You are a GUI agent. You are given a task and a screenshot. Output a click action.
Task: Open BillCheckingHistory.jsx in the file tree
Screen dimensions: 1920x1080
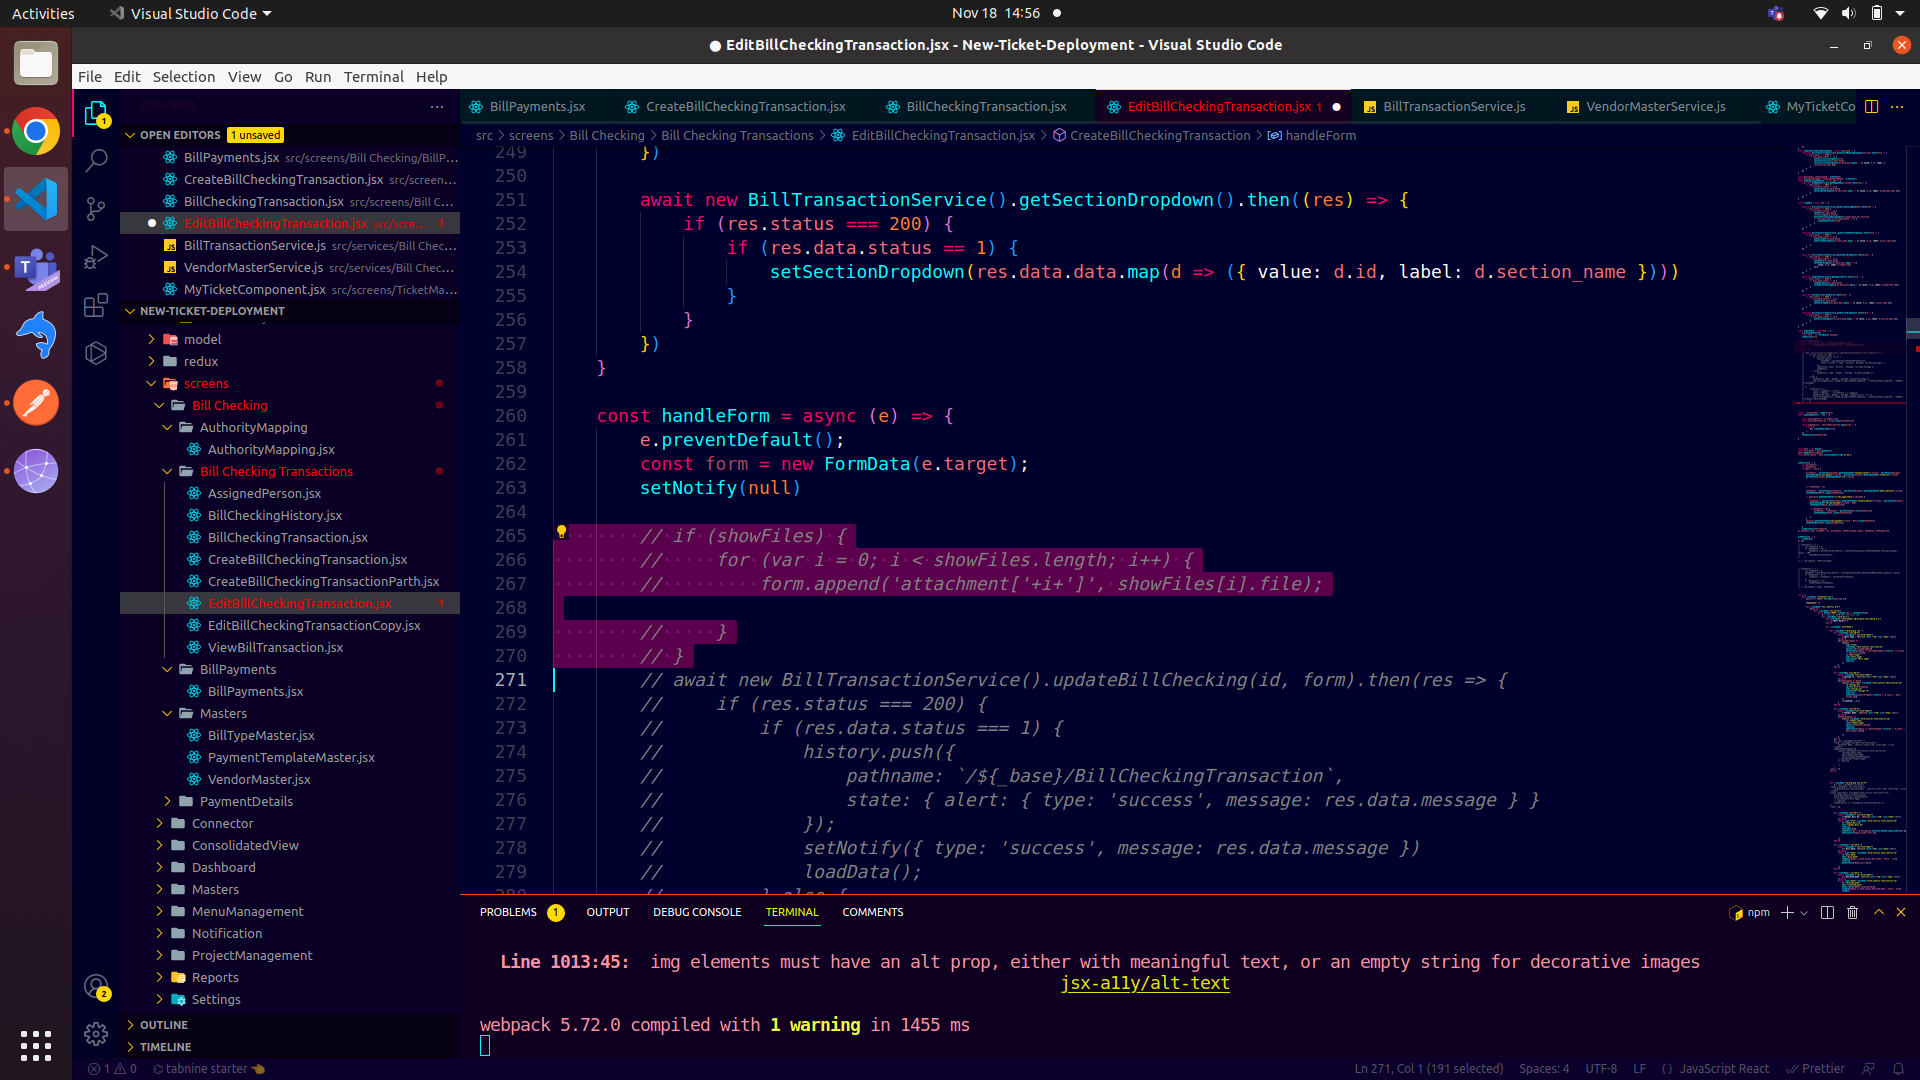point(274,515)
